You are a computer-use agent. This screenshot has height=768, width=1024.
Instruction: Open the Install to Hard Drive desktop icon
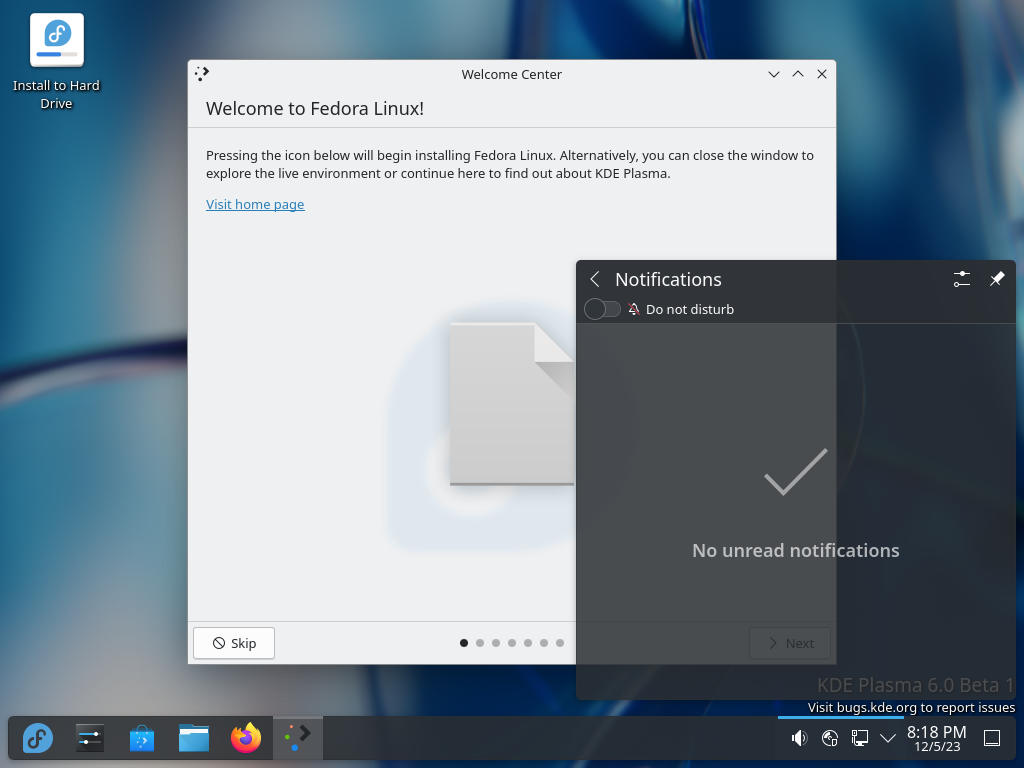(x=57, y=62)
